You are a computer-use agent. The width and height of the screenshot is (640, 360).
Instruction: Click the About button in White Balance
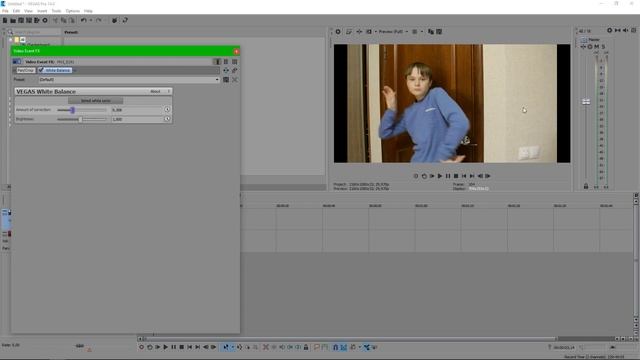(x=155, y=91)
